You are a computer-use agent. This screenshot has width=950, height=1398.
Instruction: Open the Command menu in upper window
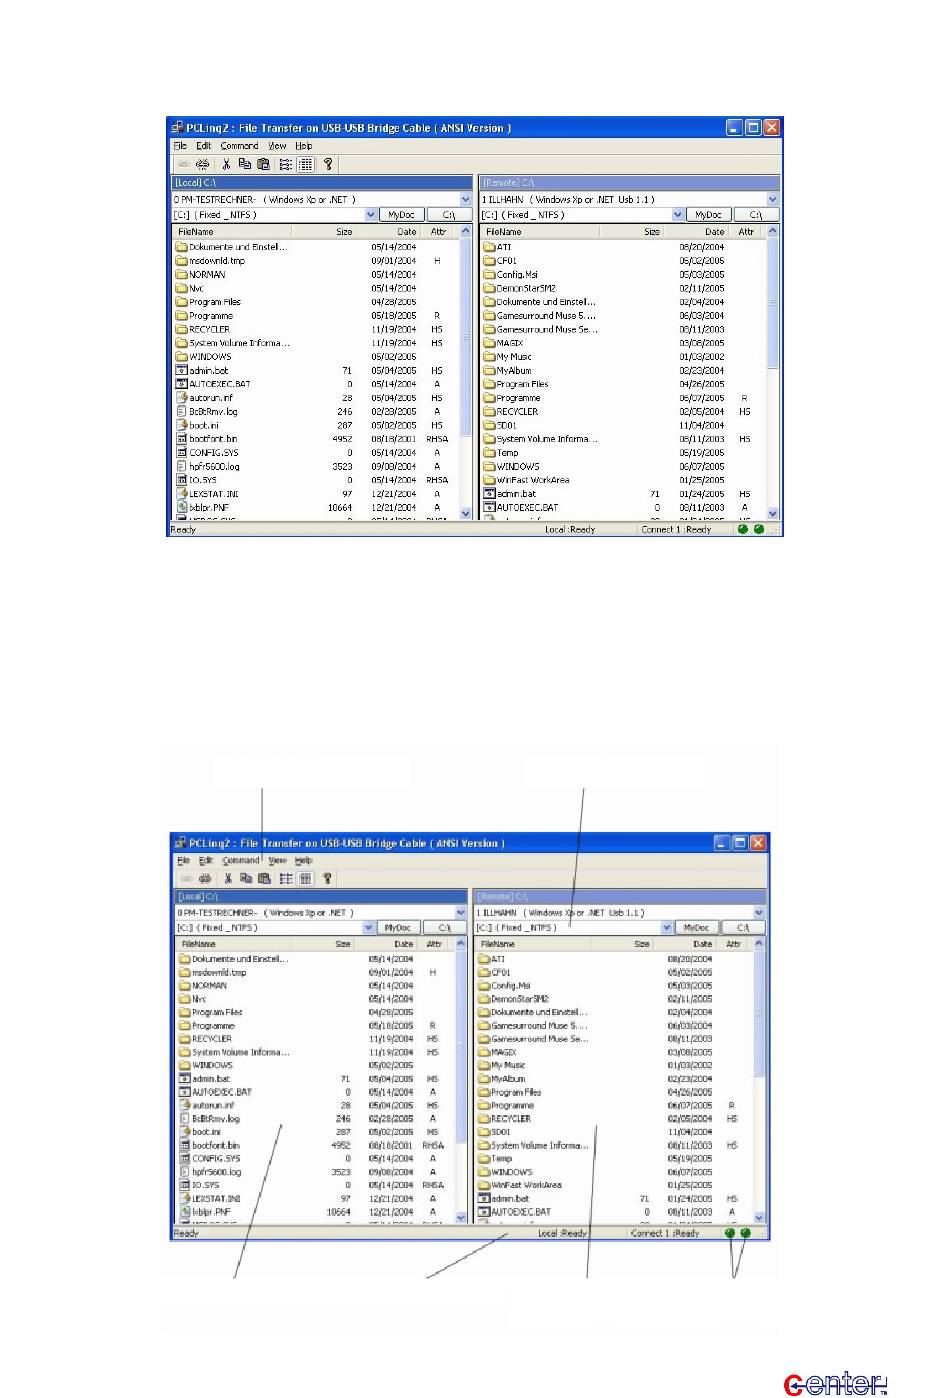[x=240, y=146]
